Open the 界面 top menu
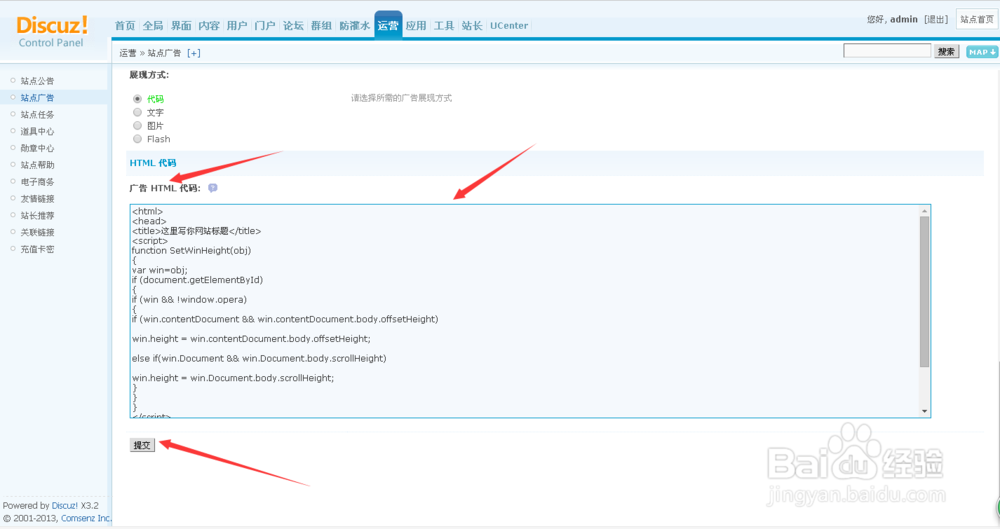The width and height of the screenshot is (1000, 529). tap(181, 26)
